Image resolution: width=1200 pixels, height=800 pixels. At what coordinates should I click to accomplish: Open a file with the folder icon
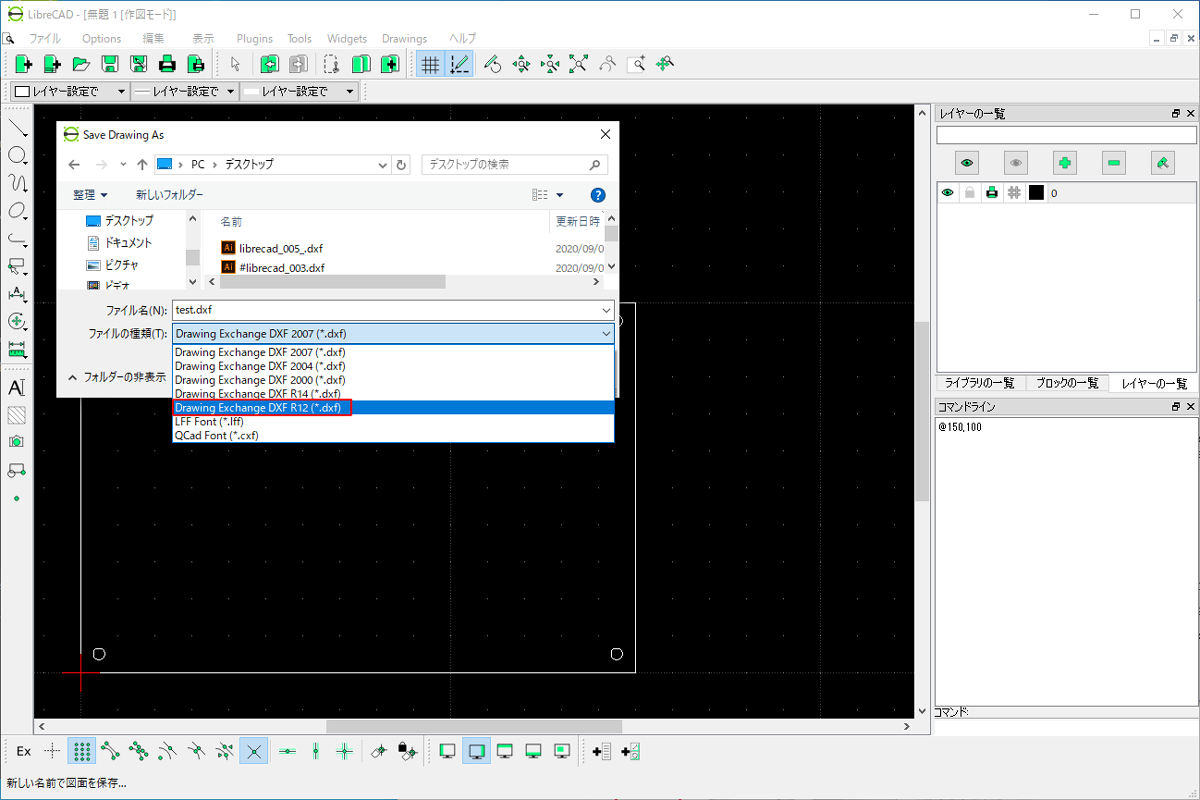(x=81, y=64)
